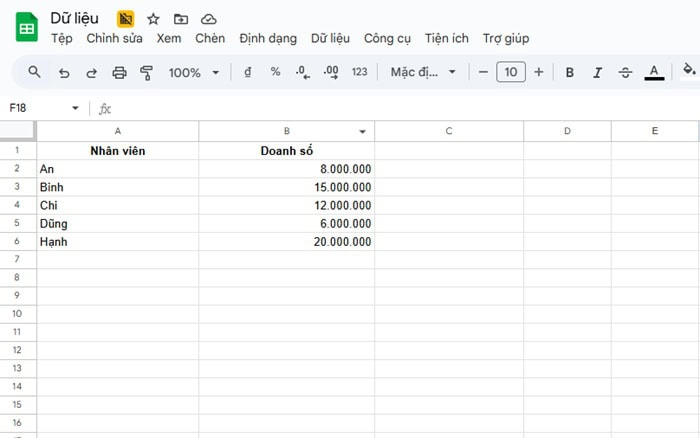Select column A header
The height and width of the screenshot is (438, 700).
pos(118,131)
